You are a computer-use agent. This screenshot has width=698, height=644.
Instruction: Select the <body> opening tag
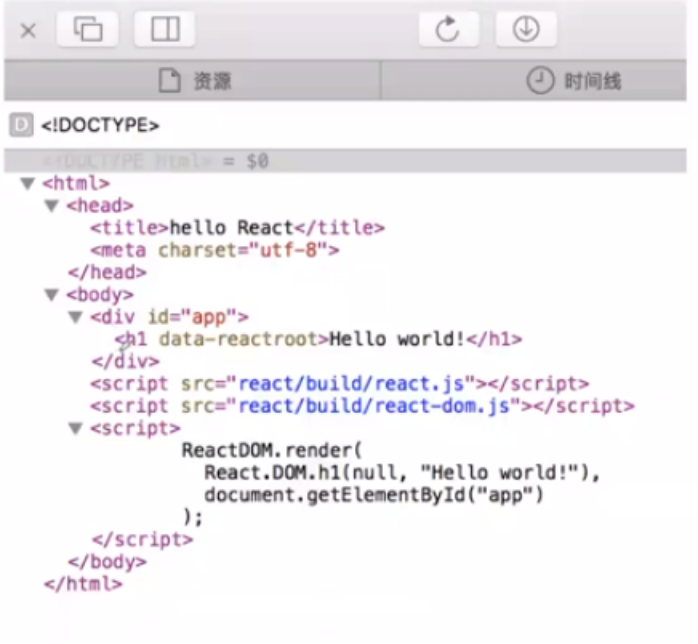100,295
